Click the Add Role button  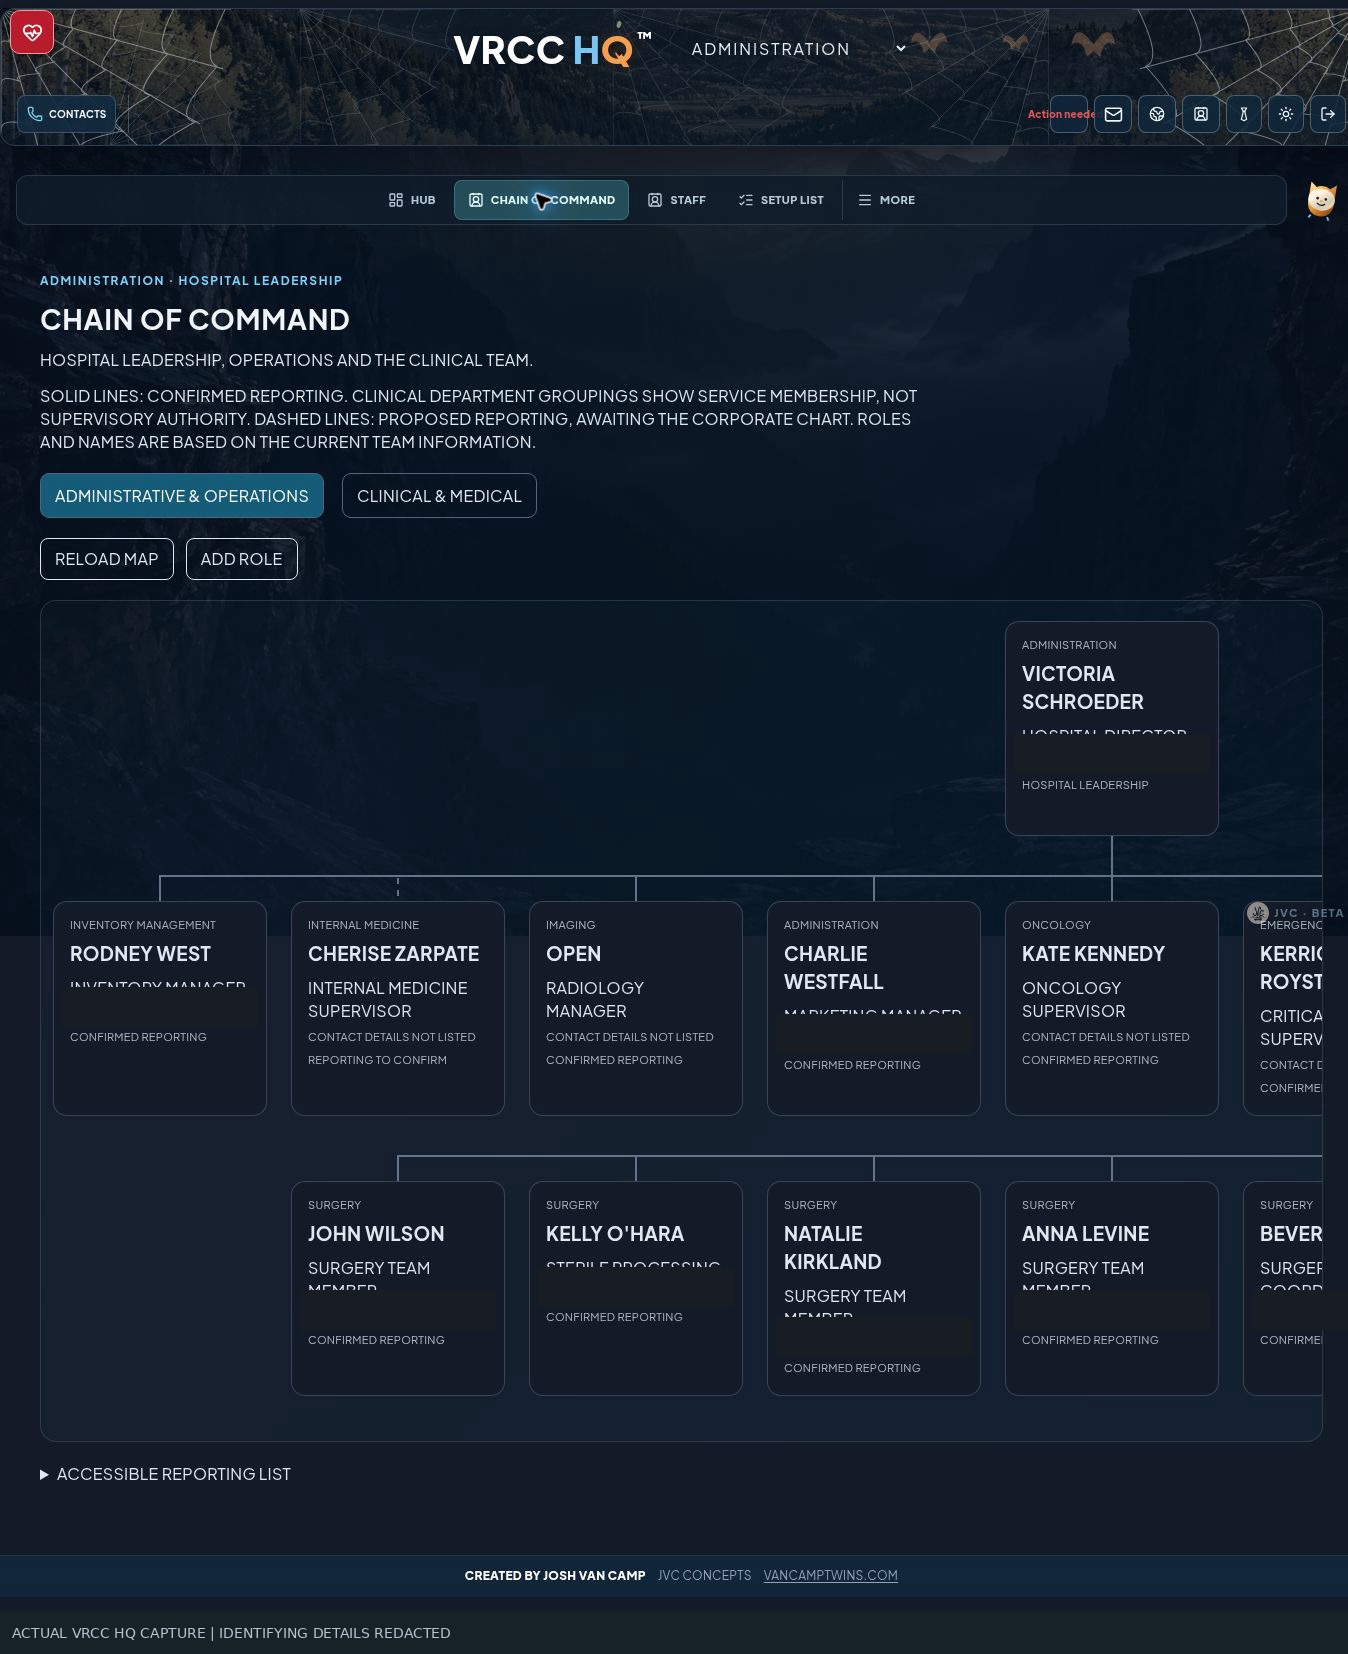coord(242,559)
